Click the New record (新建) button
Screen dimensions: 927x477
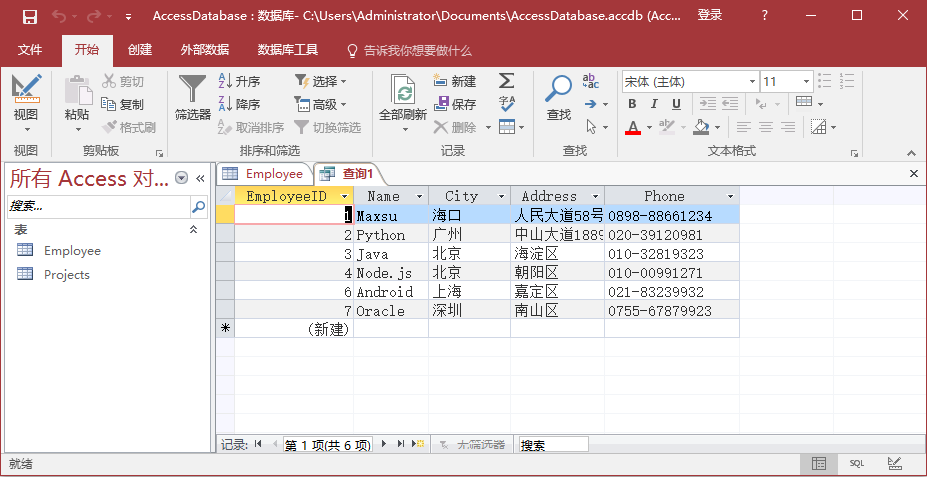click(455, 81)
